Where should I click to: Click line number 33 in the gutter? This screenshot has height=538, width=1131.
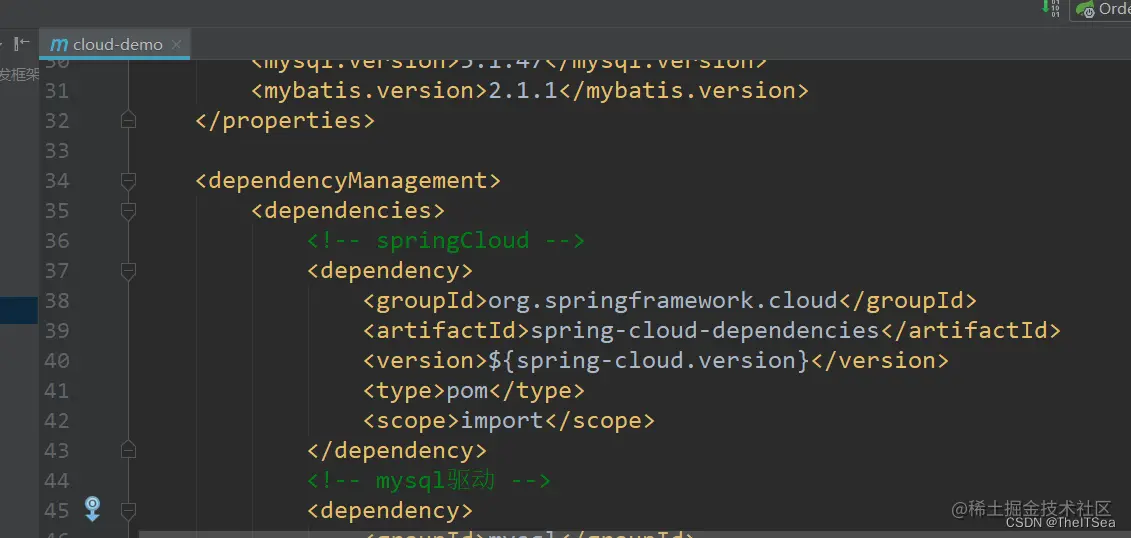click(57, 150)
